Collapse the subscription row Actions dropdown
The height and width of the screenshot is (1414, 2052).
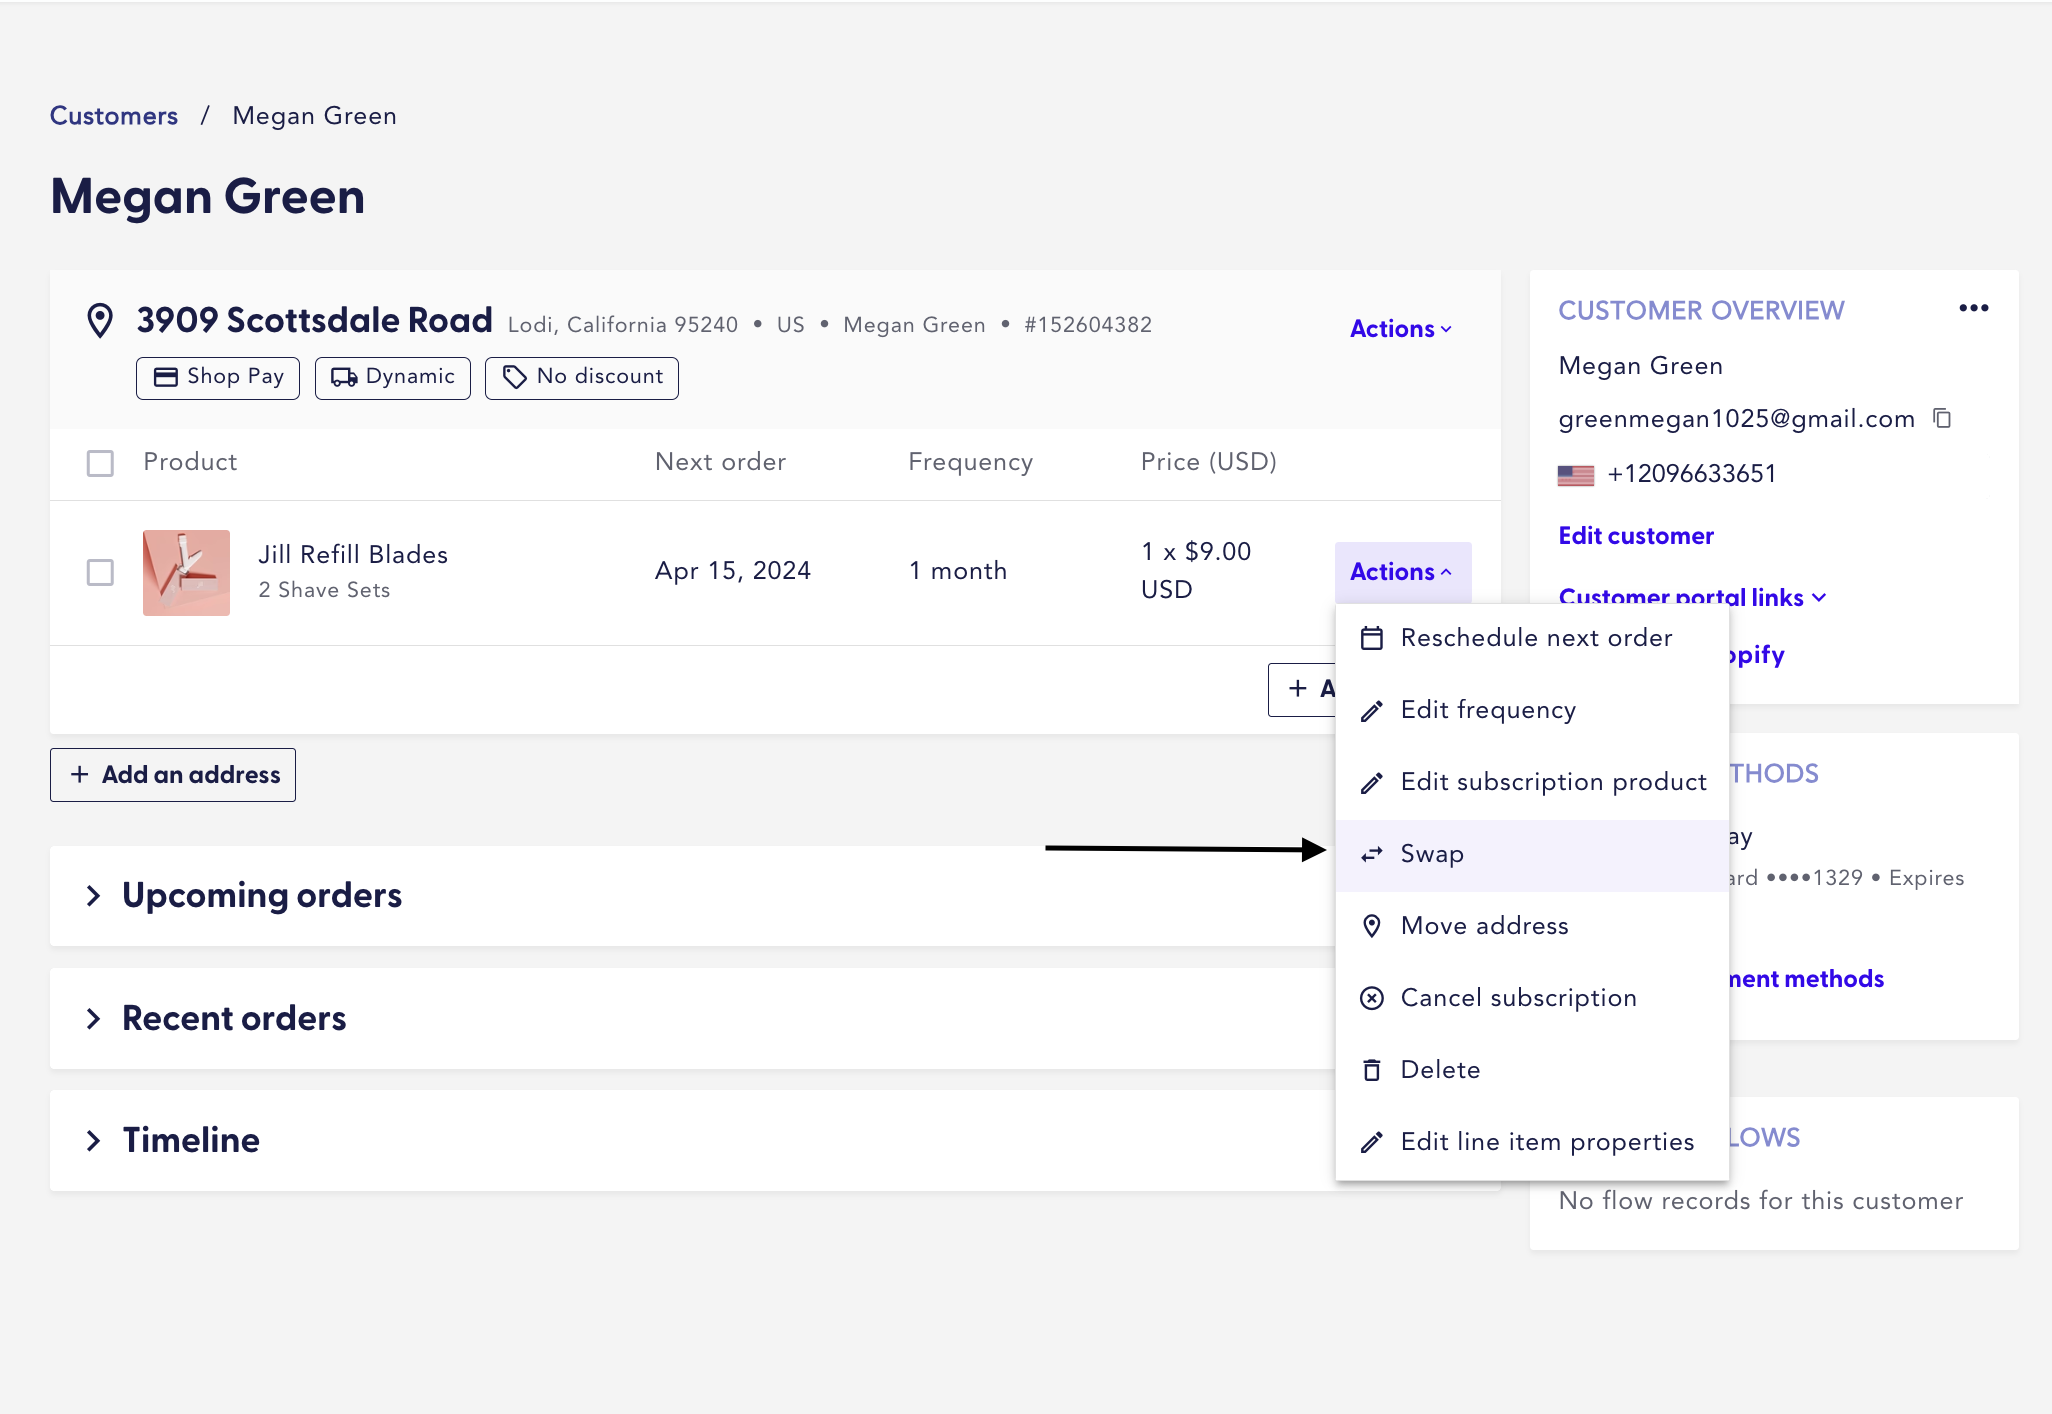click(x=1400, y=572)
